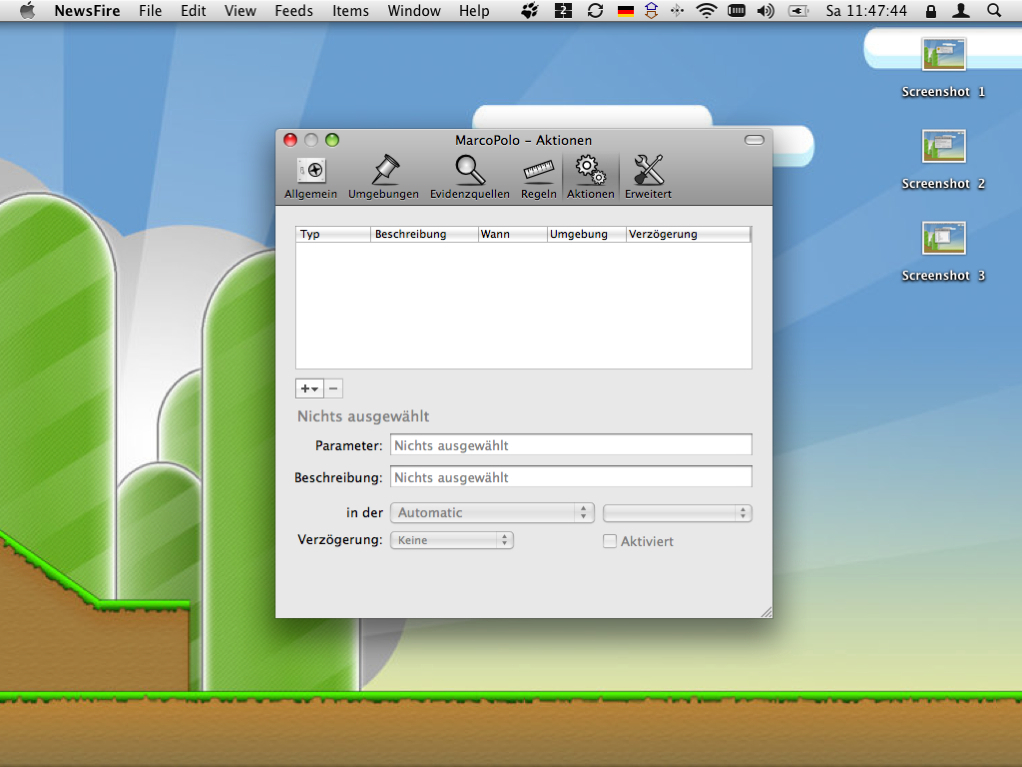The image size is (1022, 767).
Task: Open the Verzögerung Keine dropdown
Action: [452, 540]
